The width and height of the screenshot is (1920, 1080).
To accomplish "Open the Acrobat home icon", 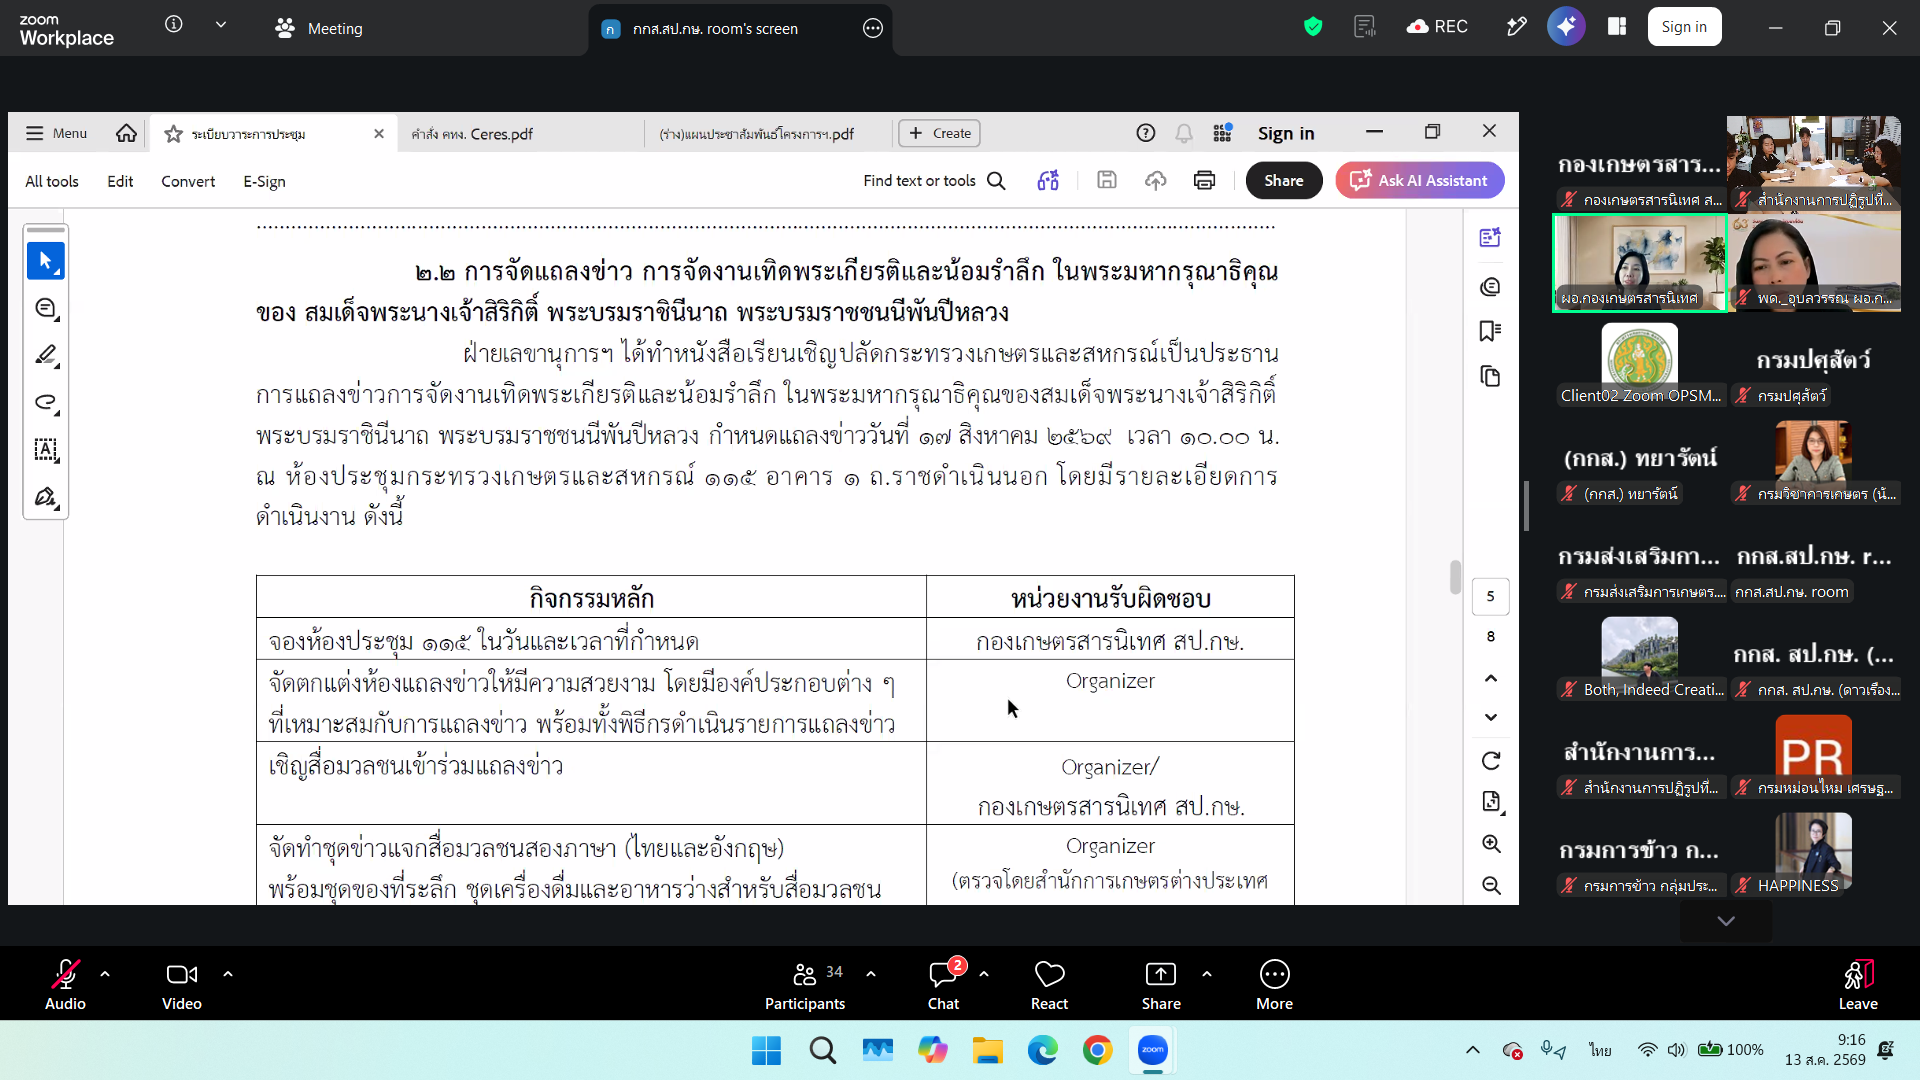I will pos(126,133).
